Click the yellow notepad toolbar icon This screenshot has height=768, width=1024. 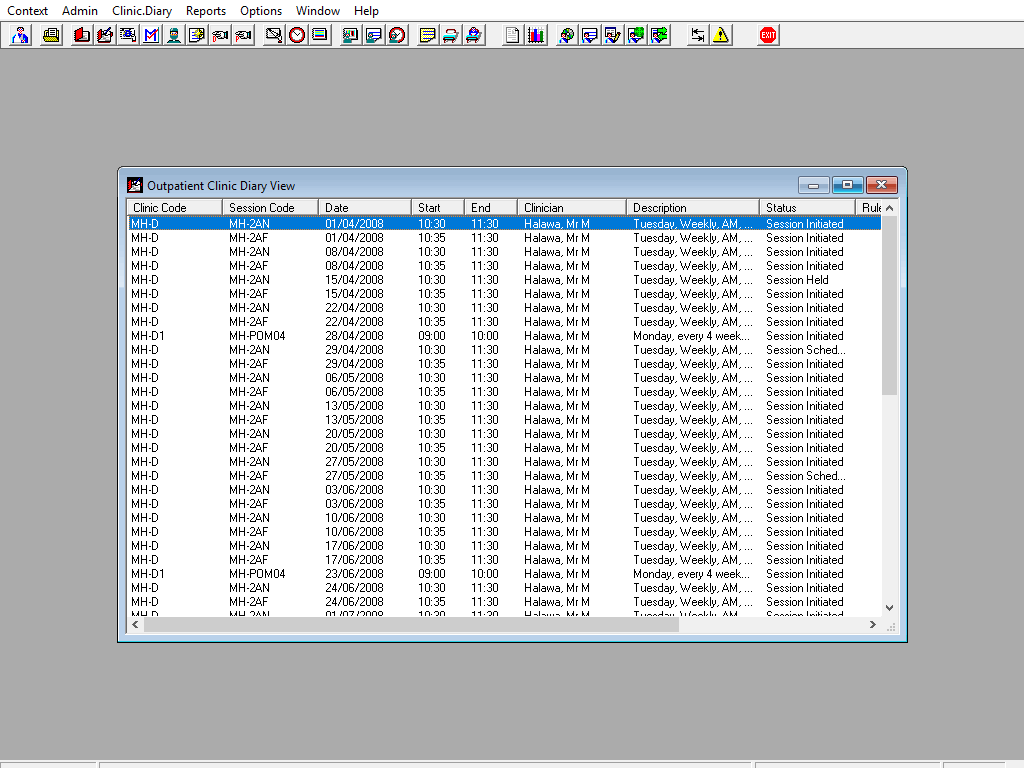click(x=427, y=35)
